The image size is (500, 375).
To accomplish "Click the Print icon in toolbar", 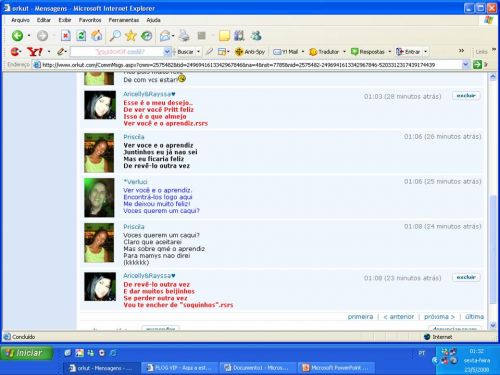I will [x=184, y=35].
